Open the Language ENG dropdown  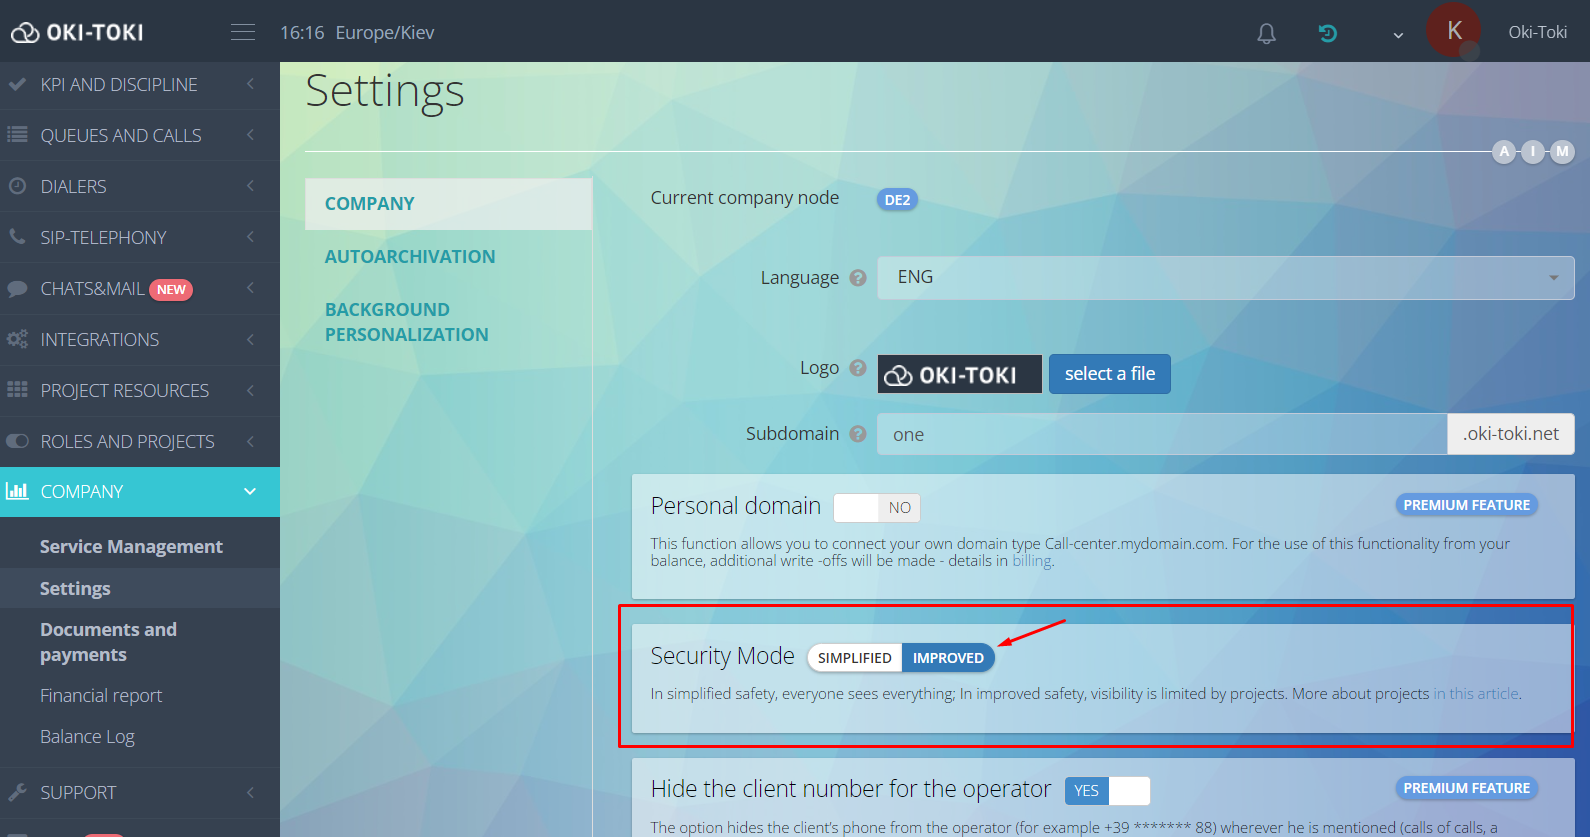(1225, 278)
